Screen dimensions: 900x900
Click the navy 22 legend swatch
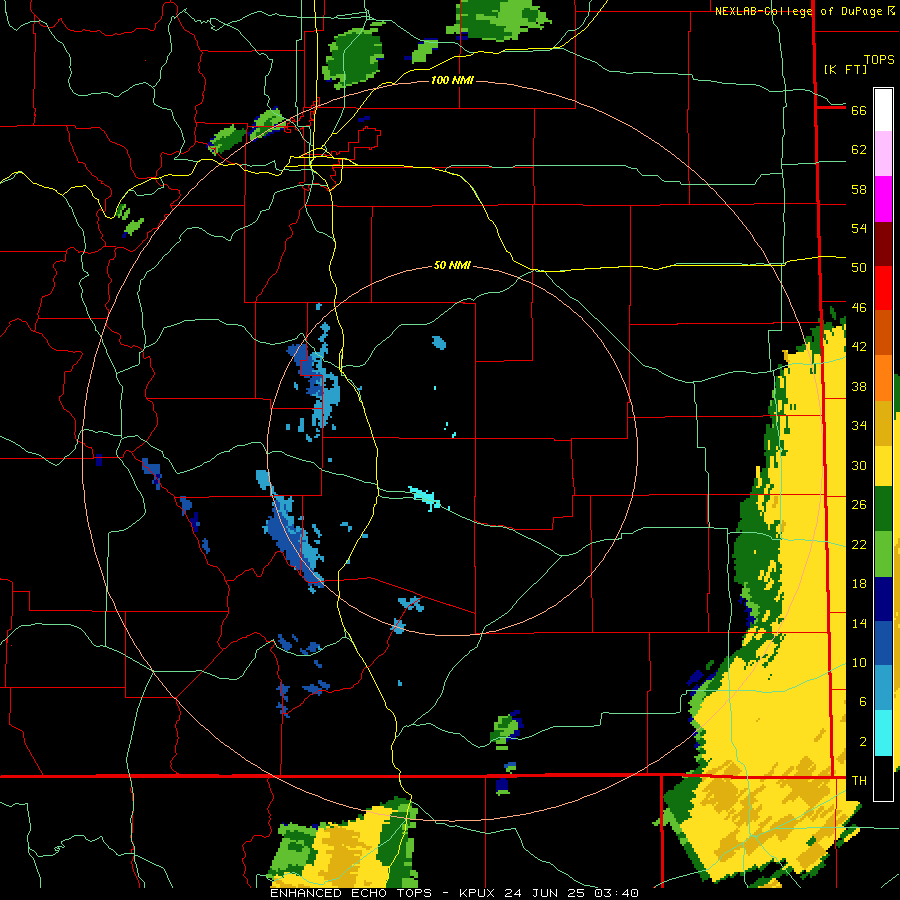883,599
